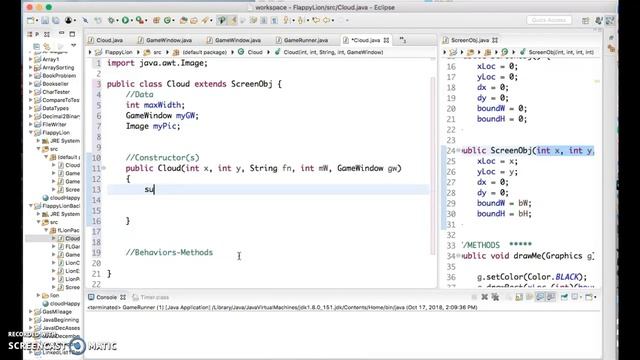This screenshot has width=640, height=360.
Task: Click the Search flashlight toolbar icon
Action: [x=204, y=20]
